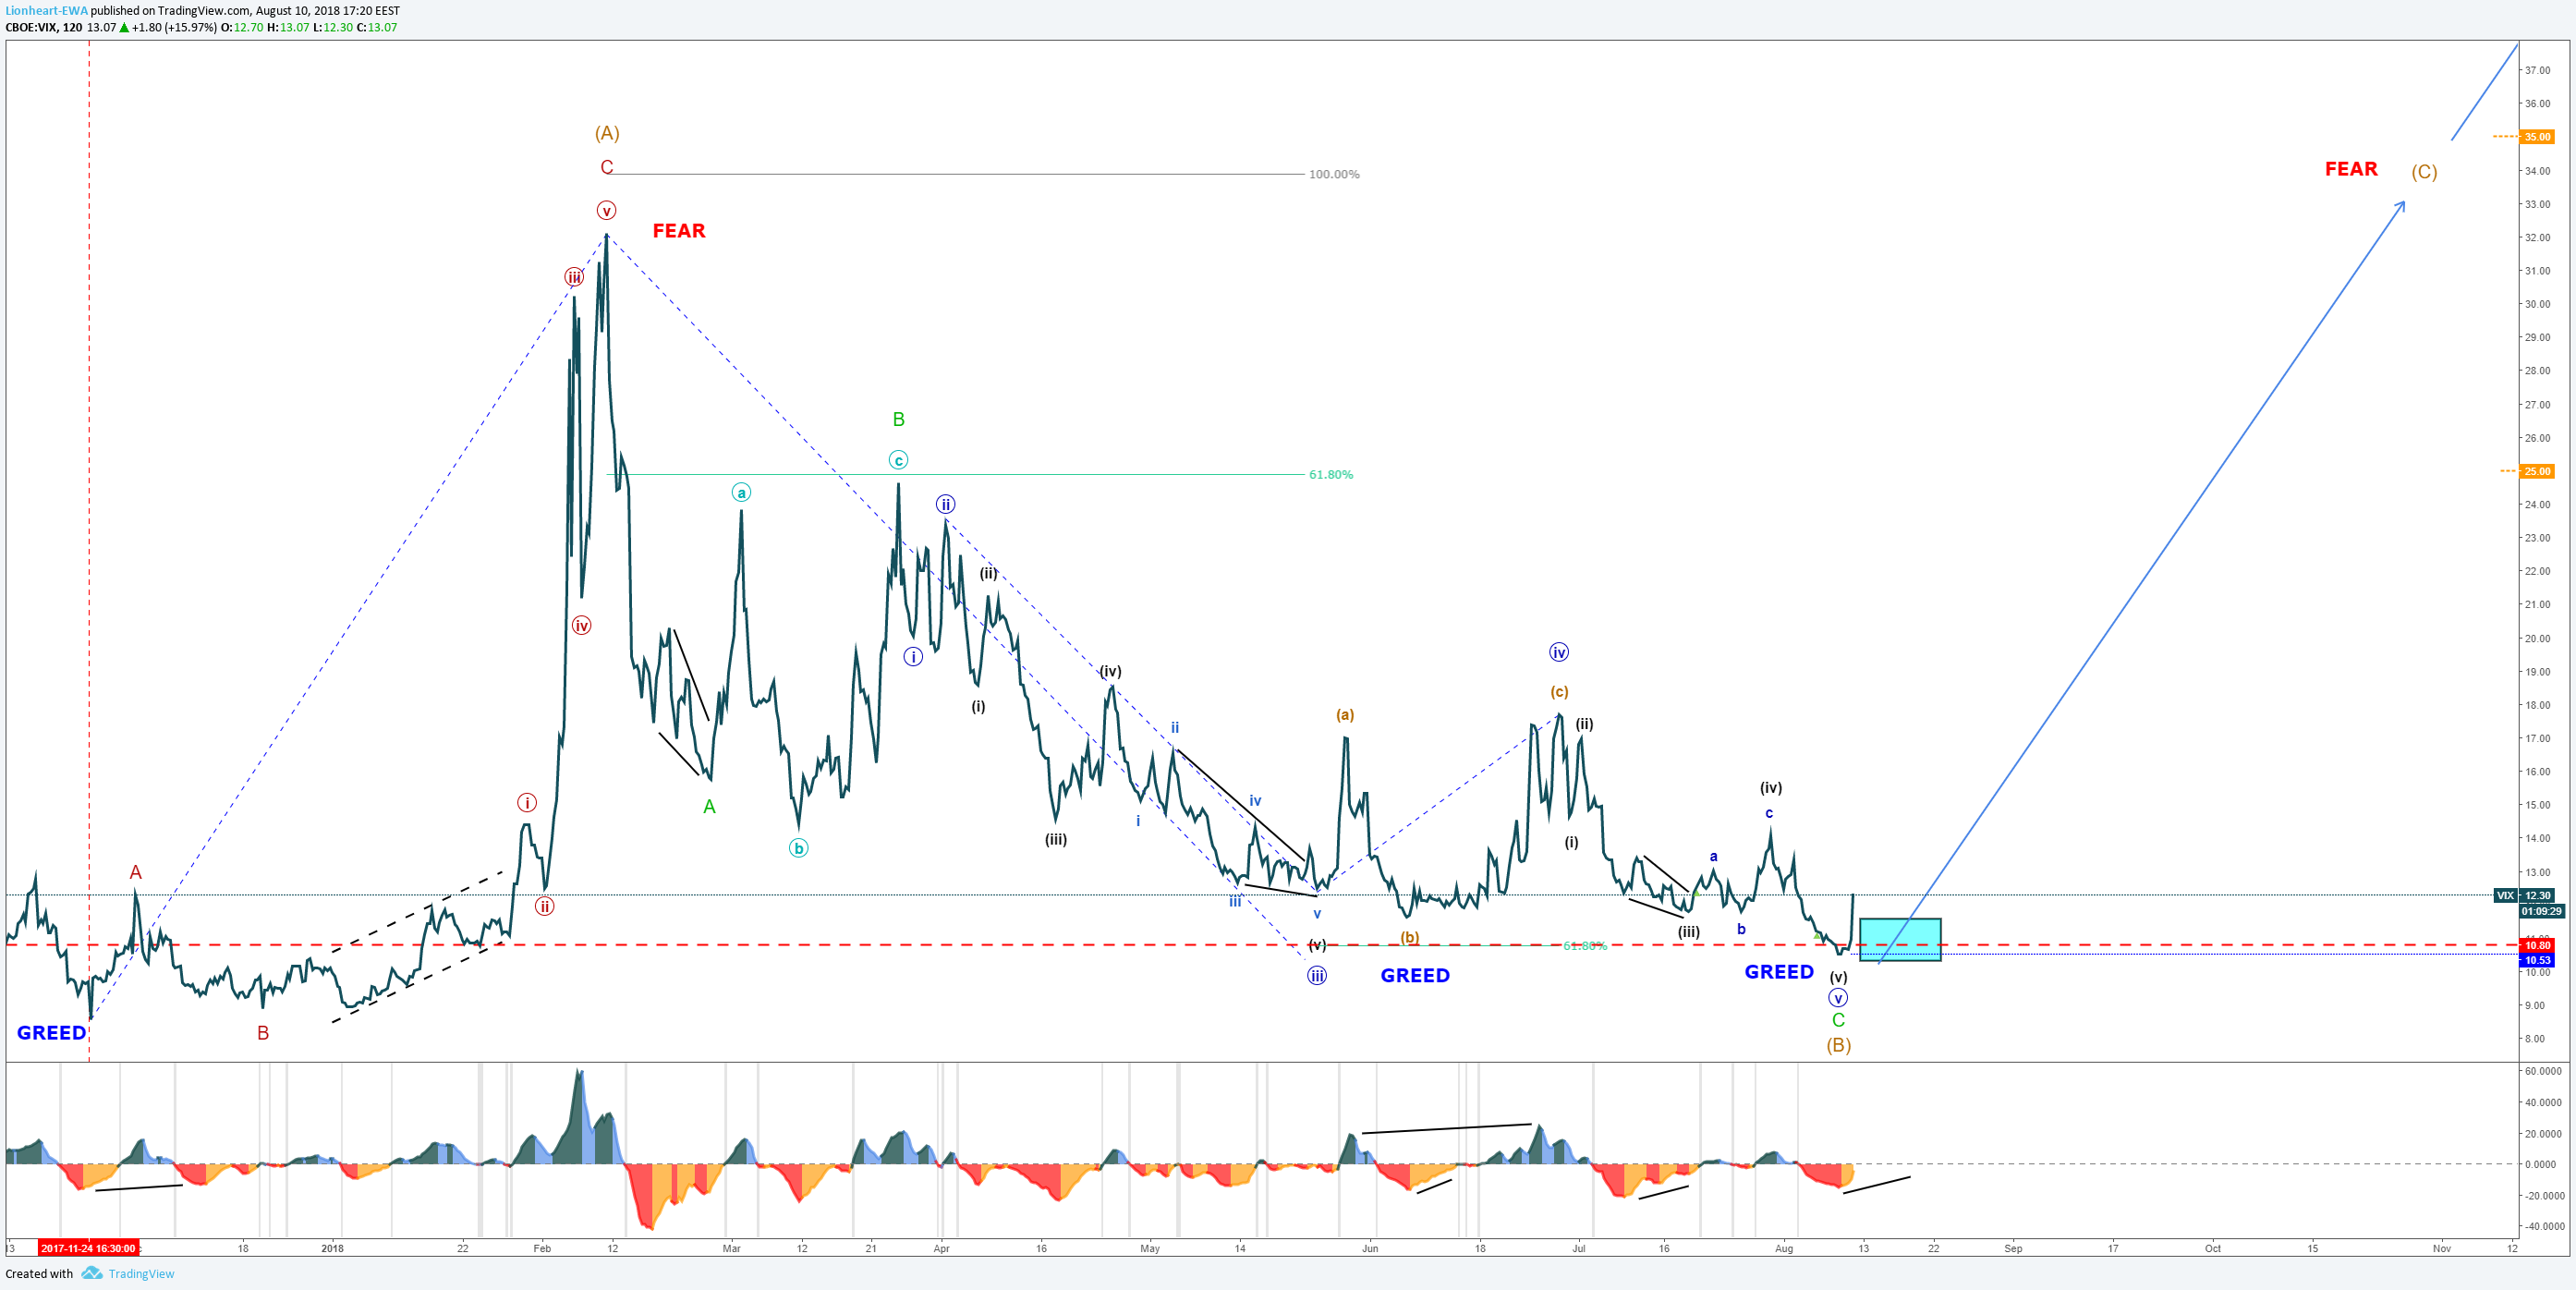The width and height of the screenshot is (2576, 1290).
Task: Click the red circled iv wave marker
Action: (x=581, y=626)
